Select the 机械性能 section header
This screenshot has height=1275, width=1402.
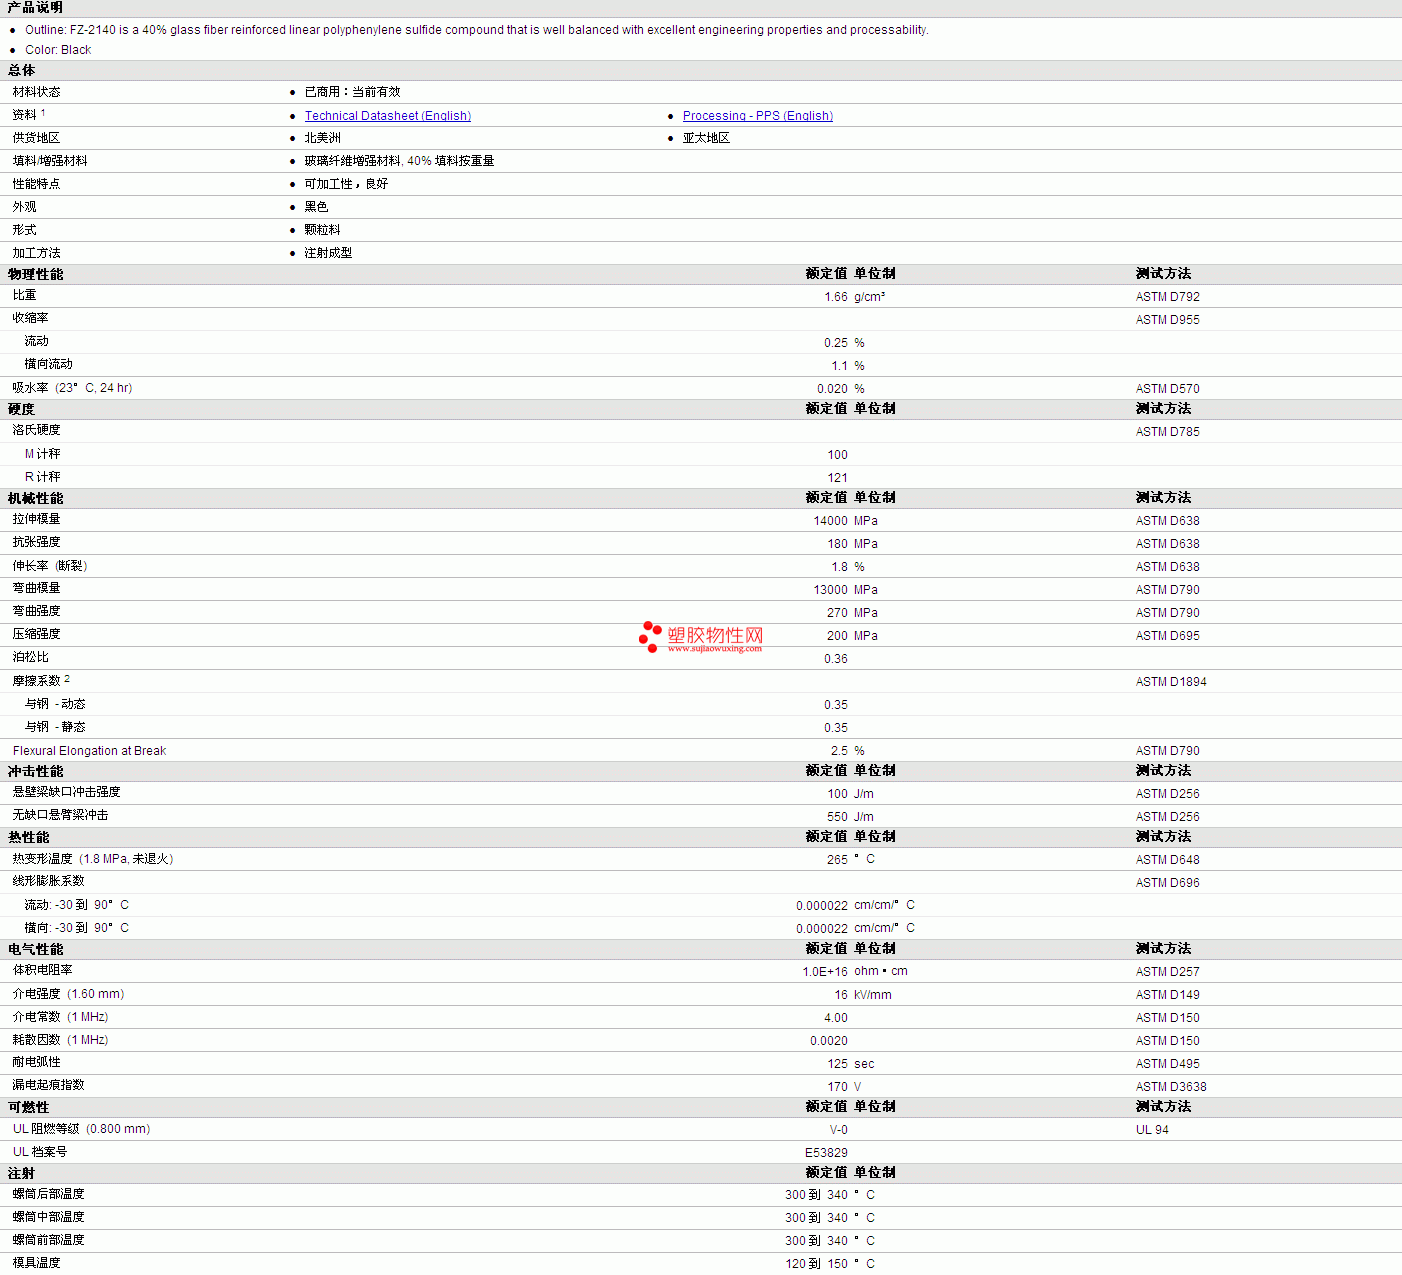(x=36, y=498)
